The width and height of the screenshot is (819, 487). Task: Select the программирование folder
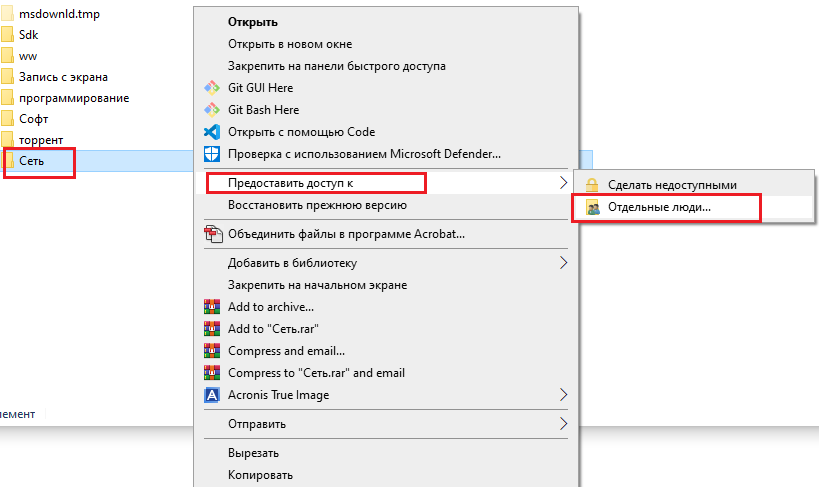point(74,98)
